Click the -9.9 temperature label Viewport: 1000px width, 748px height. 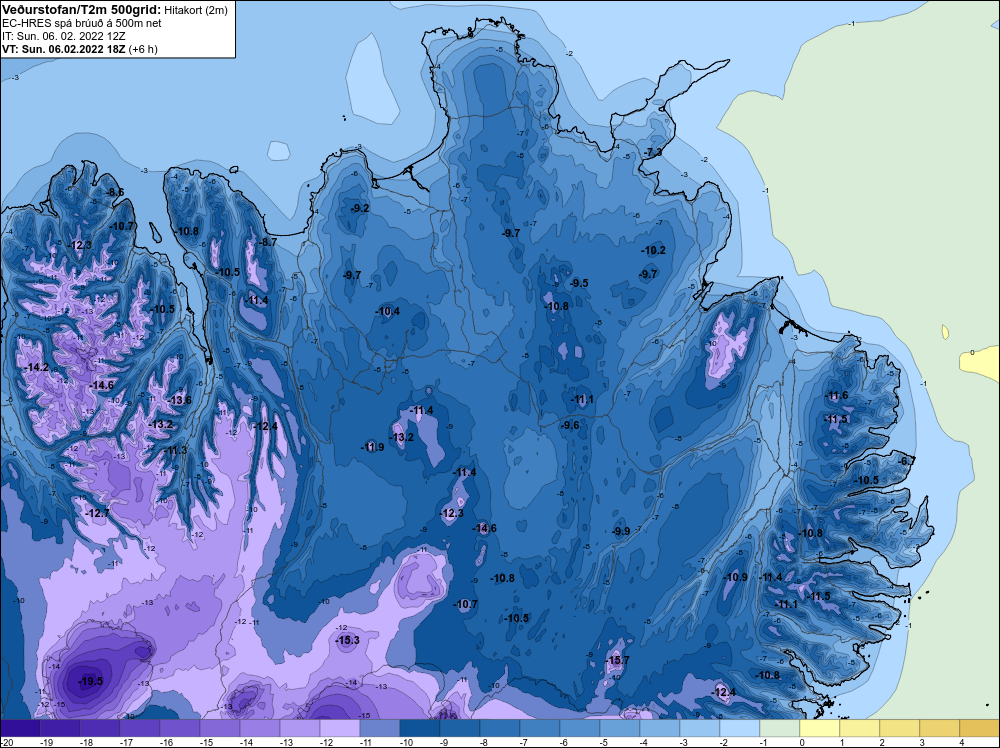coord(621,531)
